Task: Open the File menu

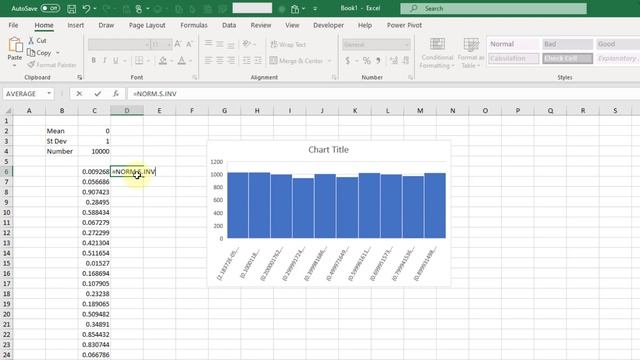Action: [13, 25]
